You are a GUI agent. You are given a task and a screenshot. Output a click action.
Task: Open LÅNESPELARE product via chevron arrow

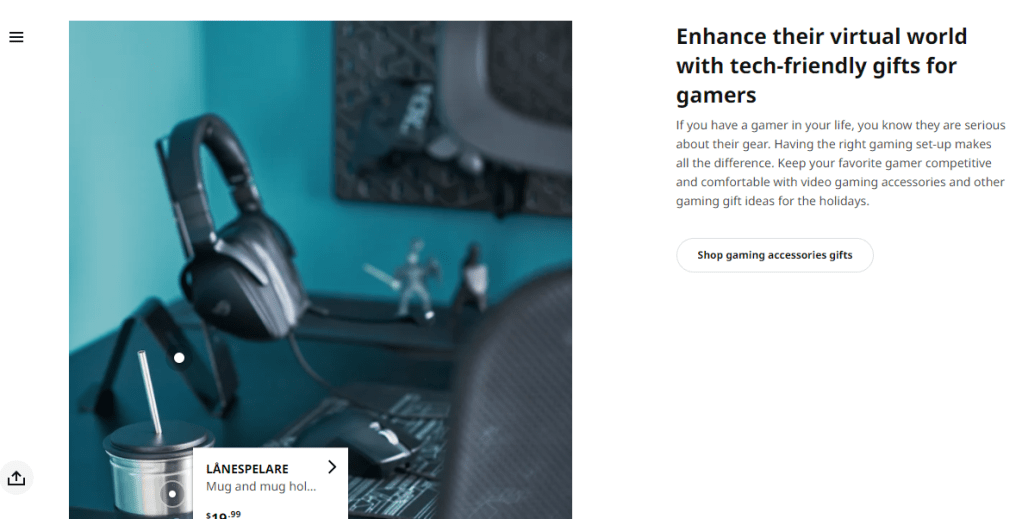[332, 467]
